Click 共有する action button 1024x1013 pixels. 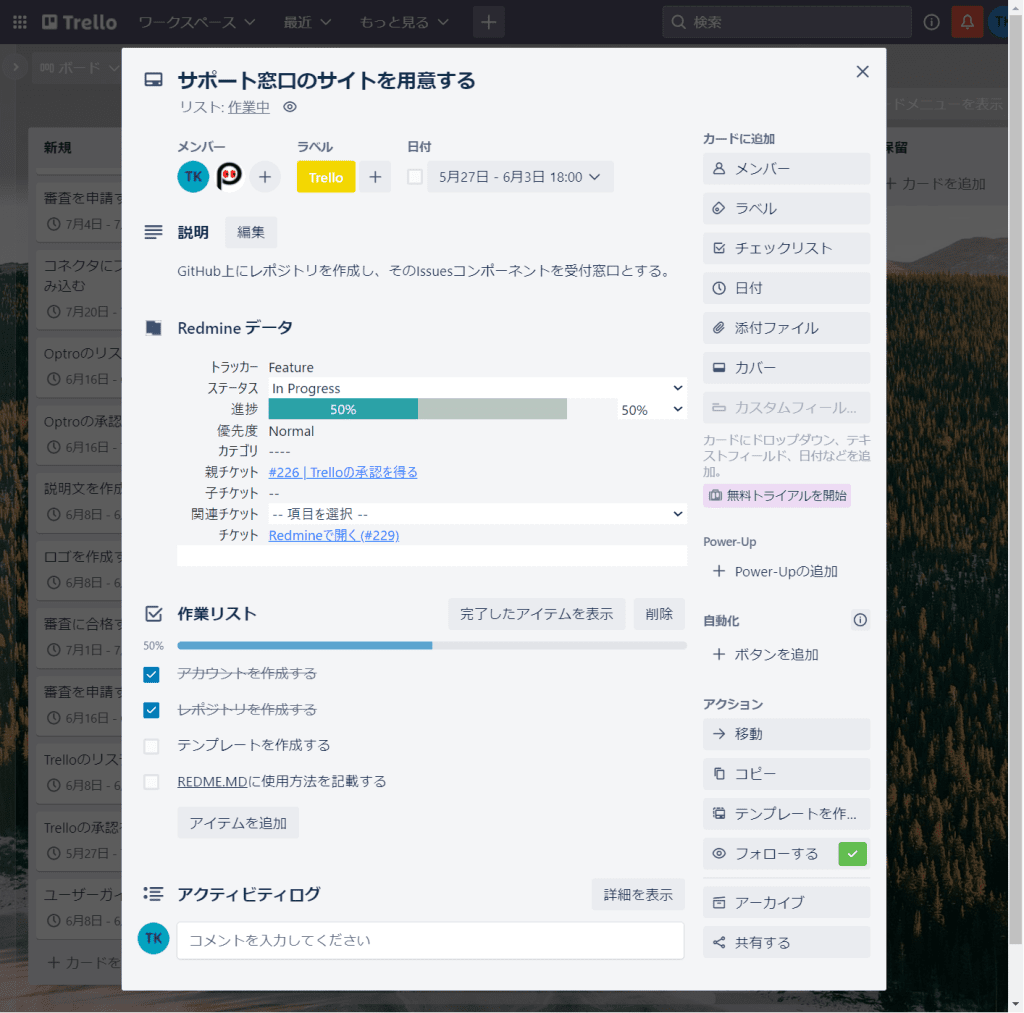[x=786, y=942]
